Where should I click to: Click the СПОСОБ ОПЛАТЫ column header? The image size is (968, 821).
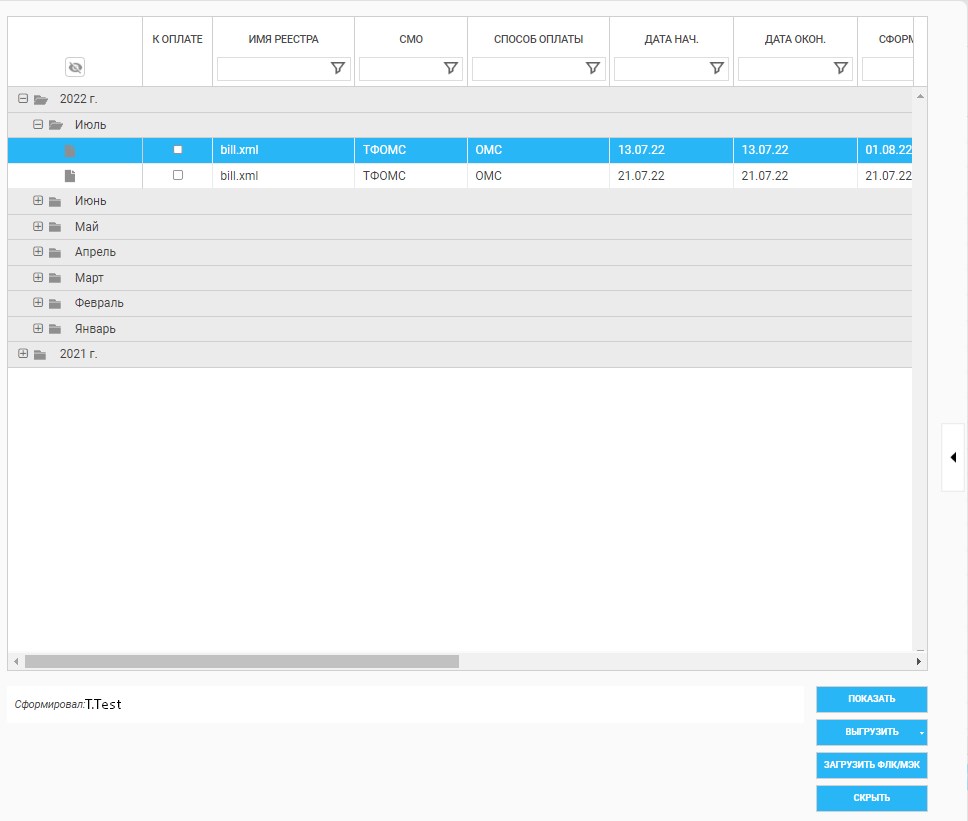click(x=538, y=39)
